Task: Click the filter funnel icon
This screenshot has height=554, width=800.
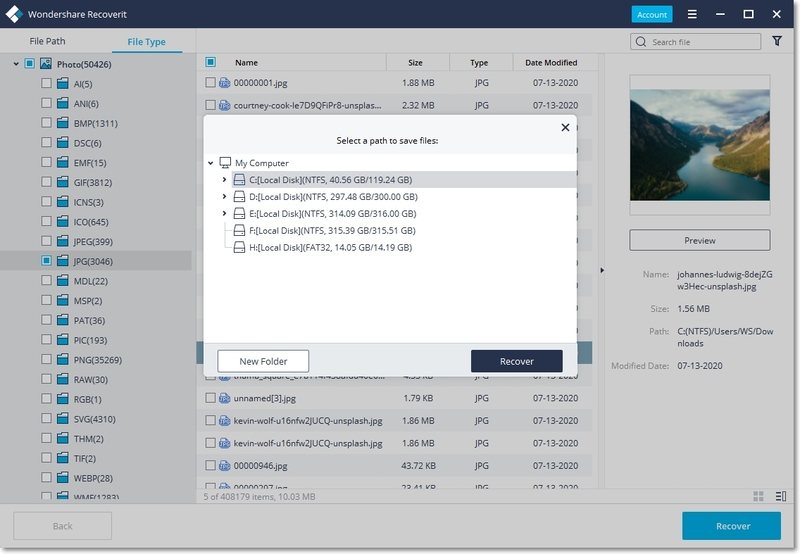Action: coord(777,42)
